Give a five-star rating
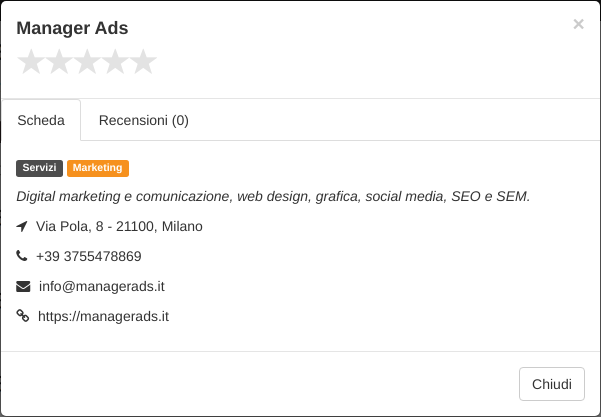Screen dimensions: 601x417 143,62
